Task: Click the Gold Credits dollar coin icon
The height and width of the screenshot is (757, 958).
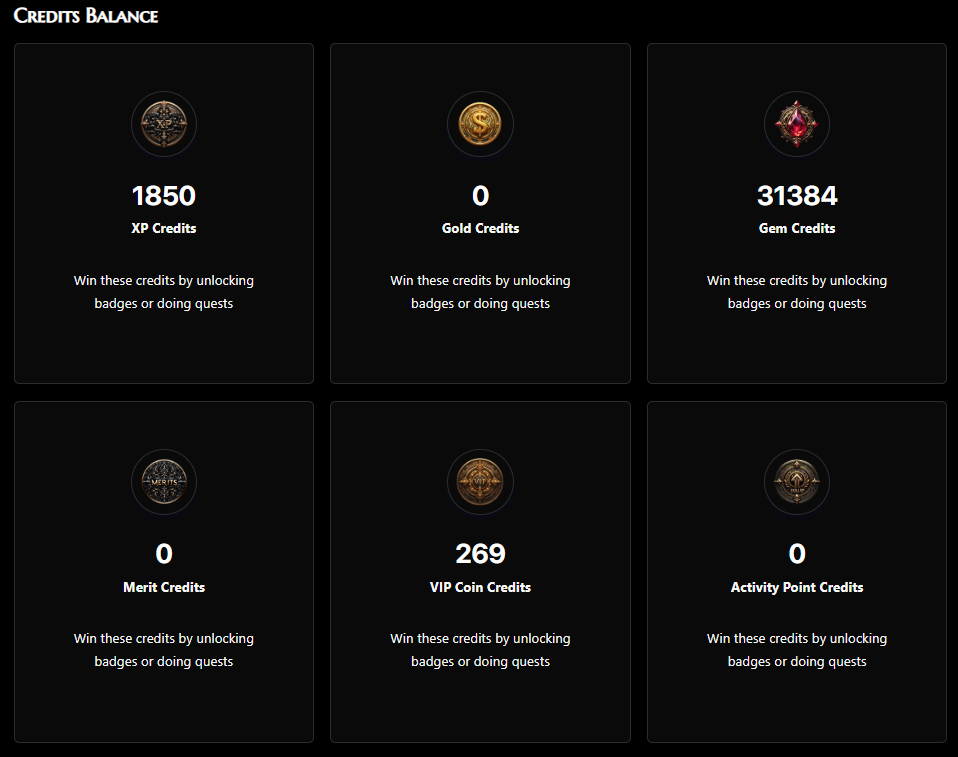Action: pyautogui.click(x=480, y=124)
